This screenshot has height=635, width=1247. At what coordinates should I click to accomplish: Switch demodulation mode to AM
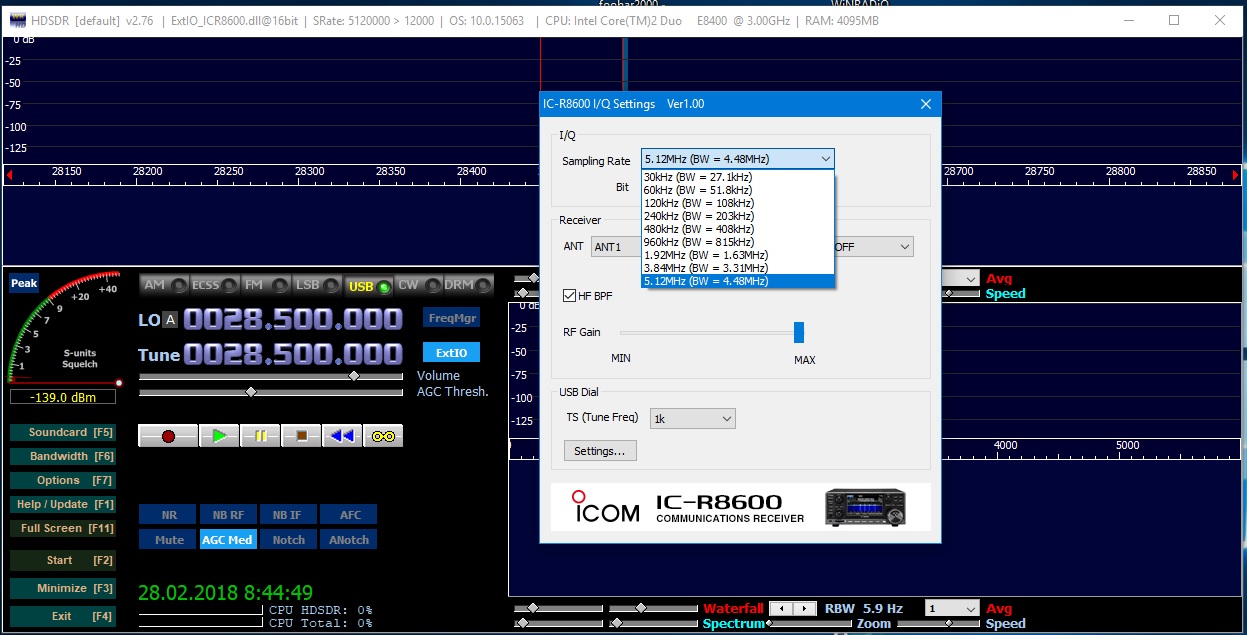point(165,285)
